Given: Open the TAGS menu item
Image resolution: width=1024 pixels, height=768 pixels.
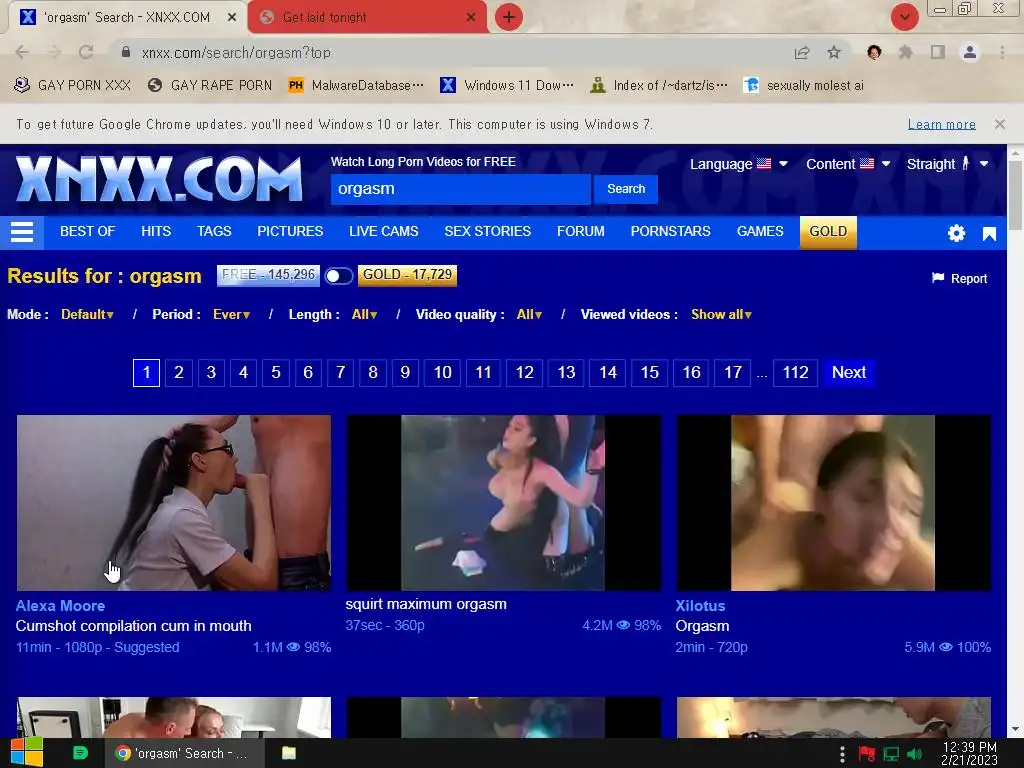Looking at the screenshot, I should (214, 231).
